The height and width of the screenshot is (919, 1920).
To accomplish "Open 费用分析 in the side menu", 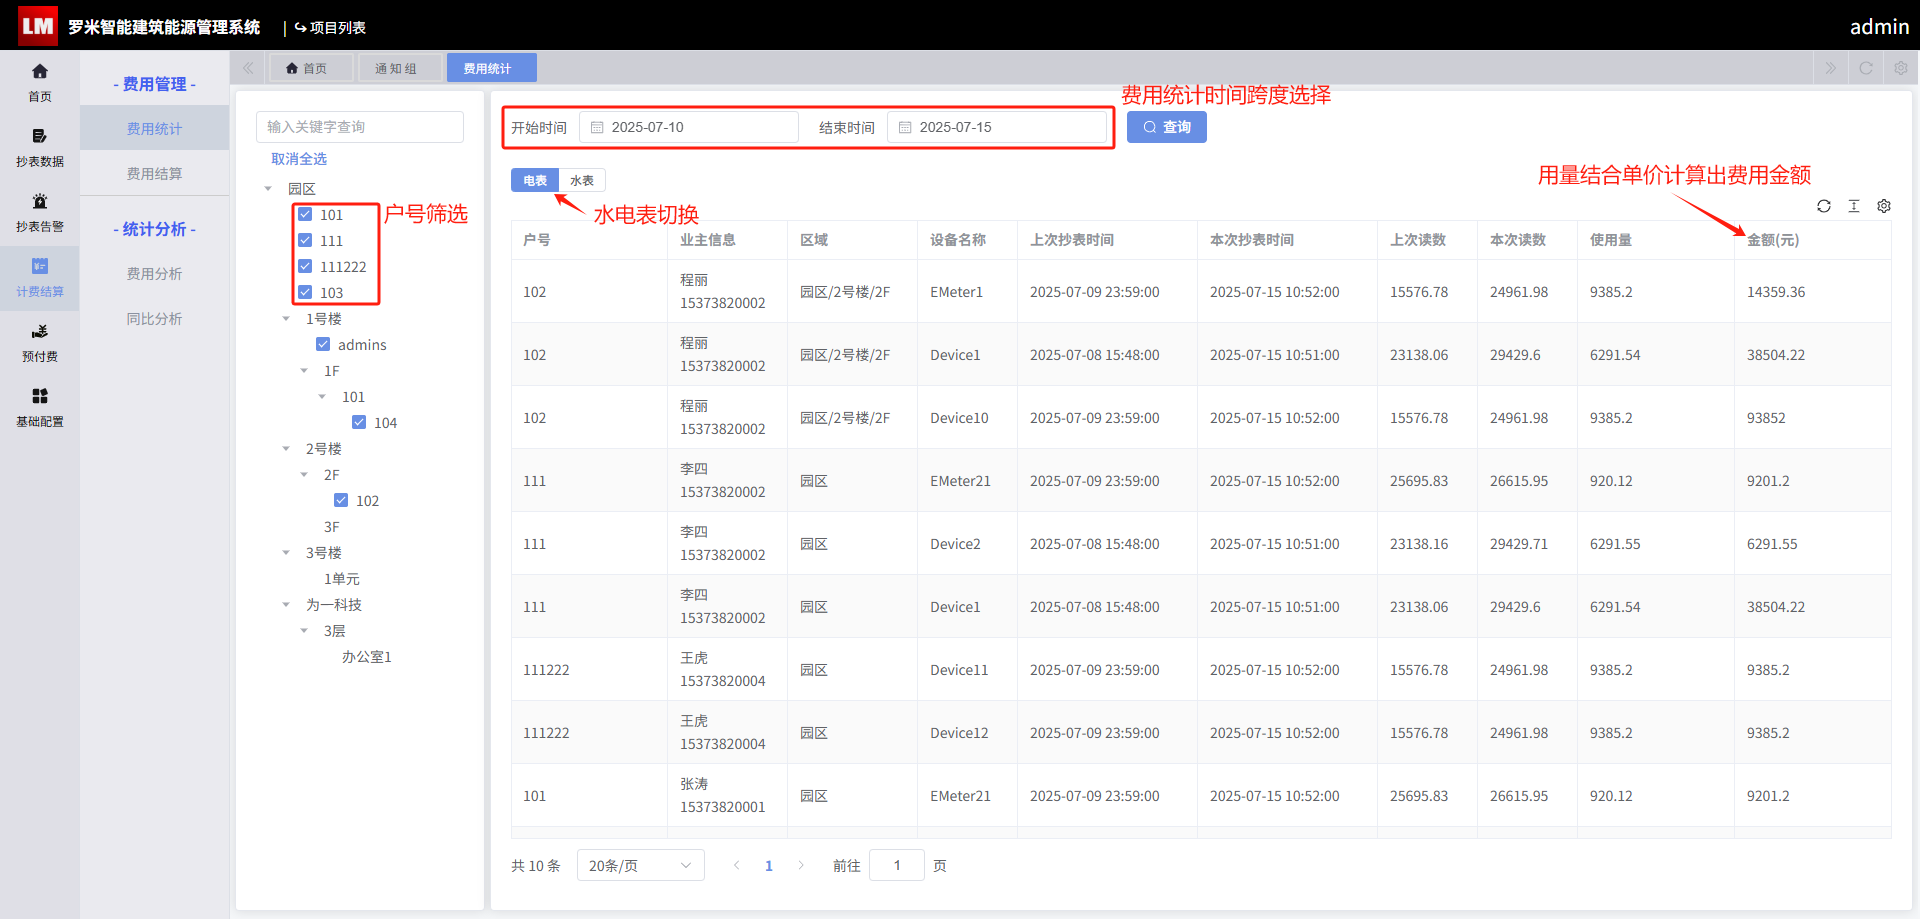I will [154, 273].
